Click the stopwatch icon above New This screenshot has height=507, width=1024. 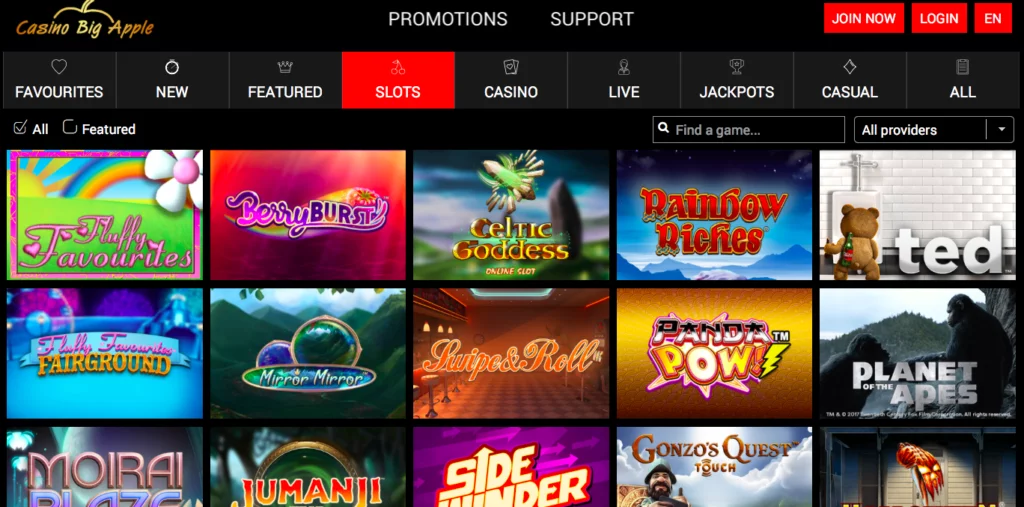172,67
